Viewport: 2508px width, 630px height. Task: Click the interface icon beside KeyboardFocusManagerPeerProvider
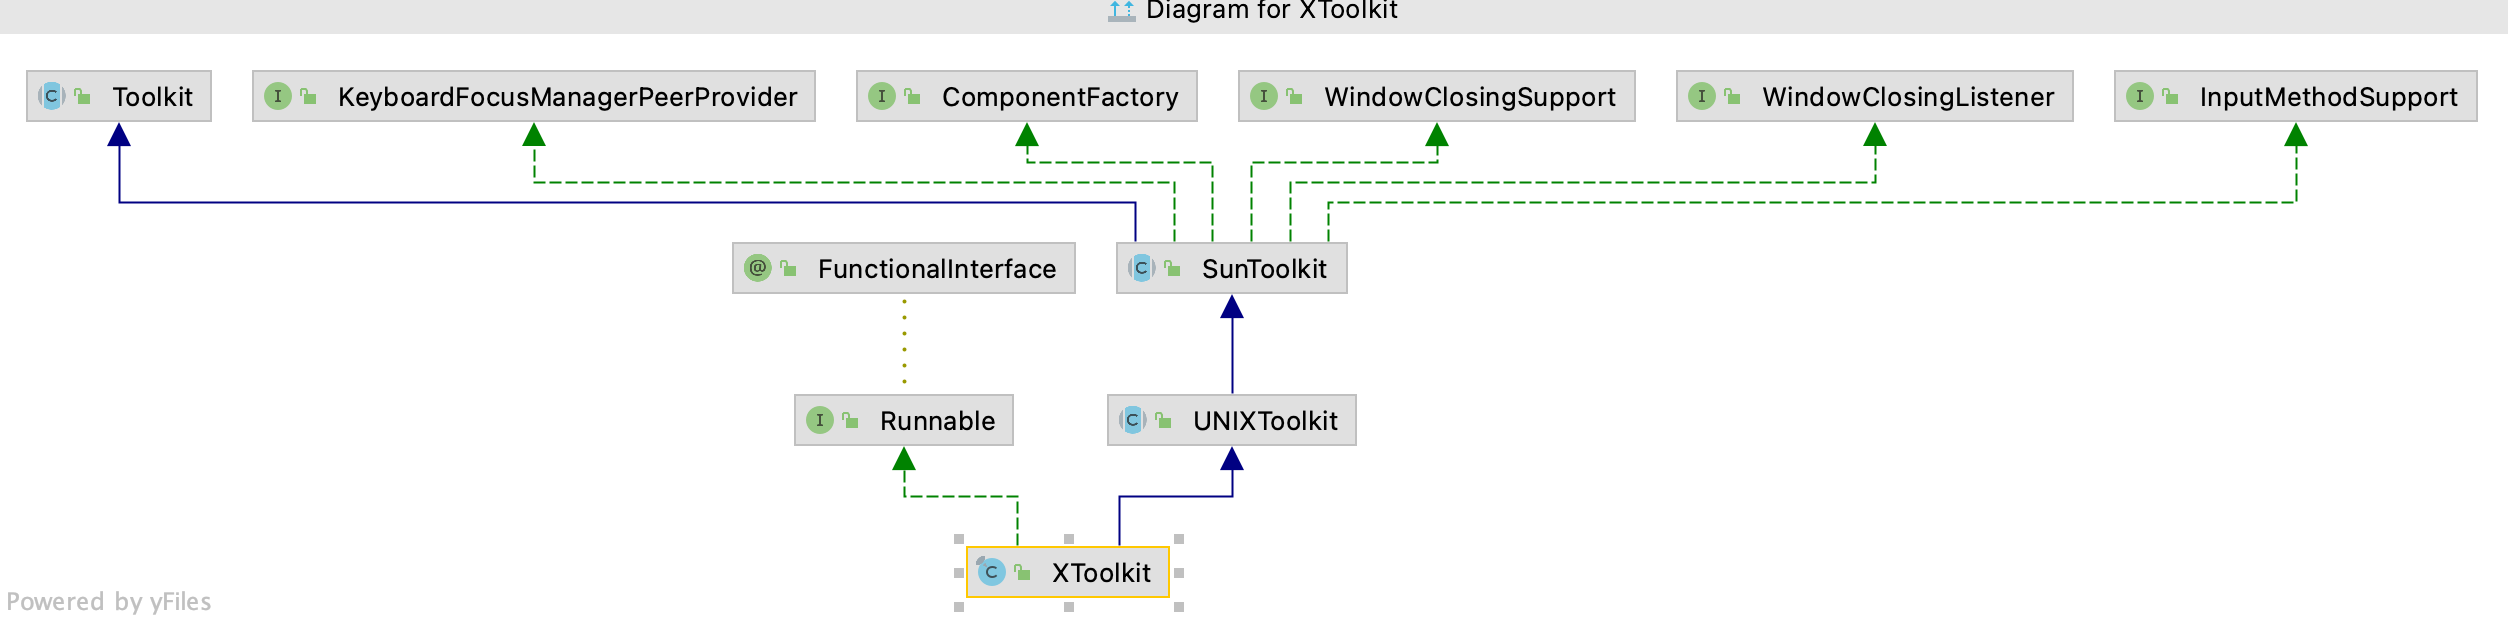277,97
